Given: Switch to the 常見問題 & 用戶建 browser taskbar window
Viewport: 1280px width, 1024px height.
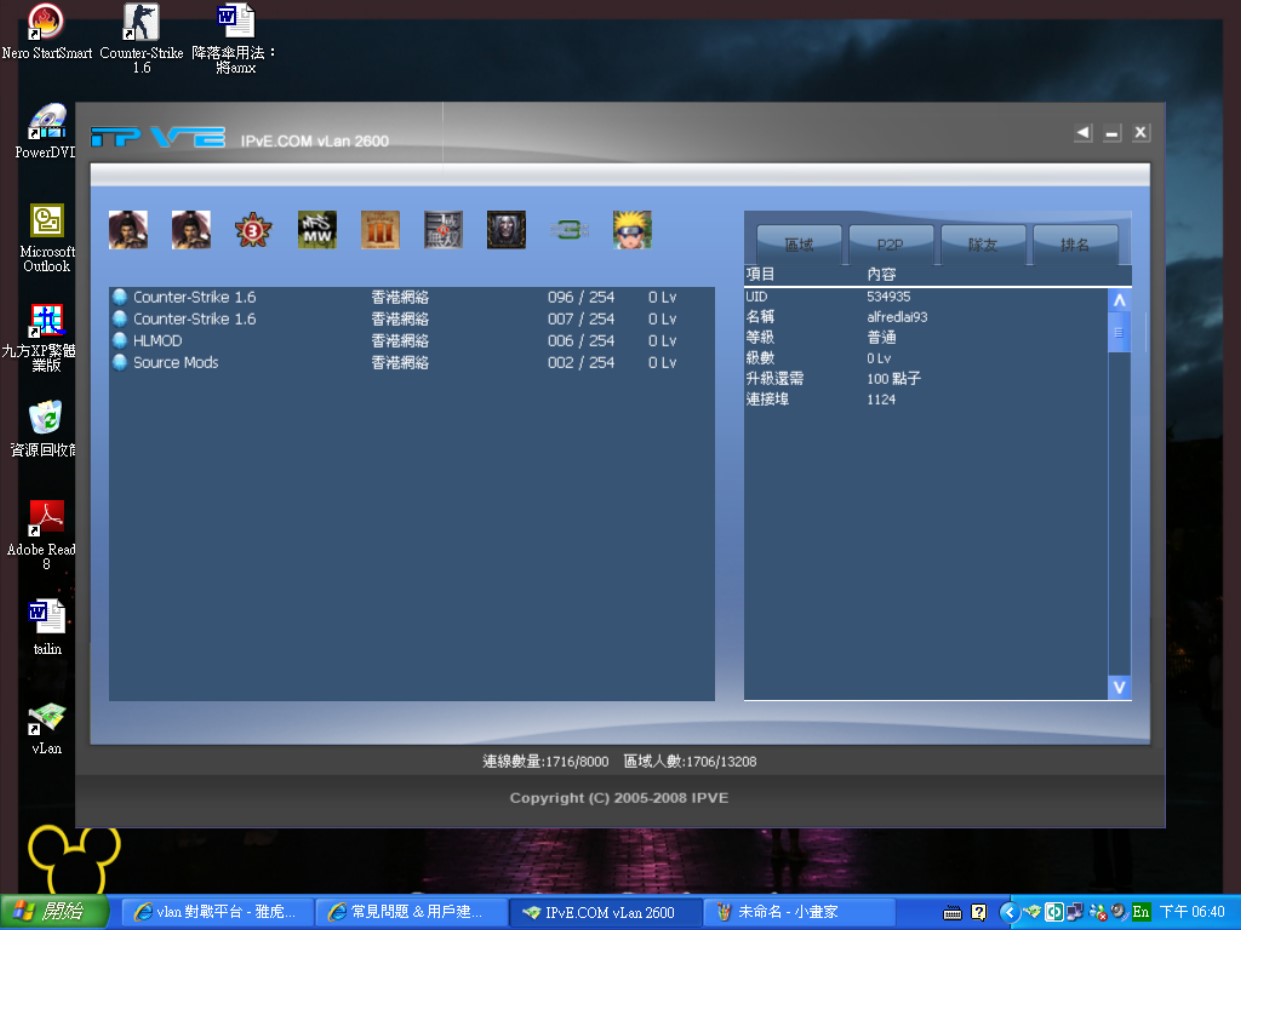Looking at the screenshot, I should click(410, 912).
